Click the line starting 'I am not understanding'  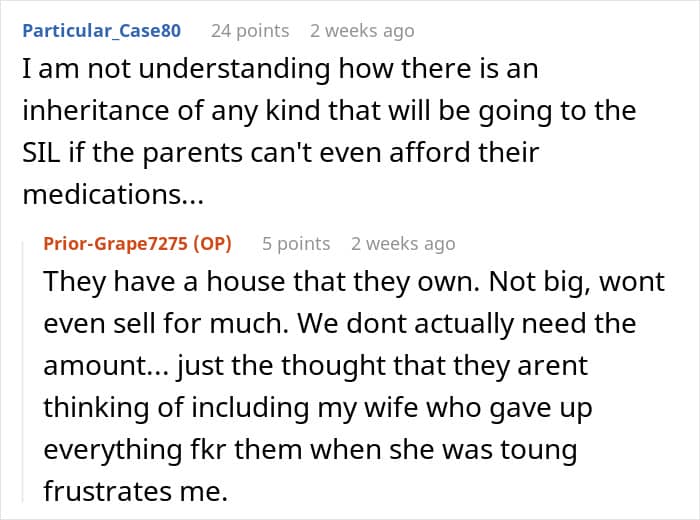(x=280, y=69)
